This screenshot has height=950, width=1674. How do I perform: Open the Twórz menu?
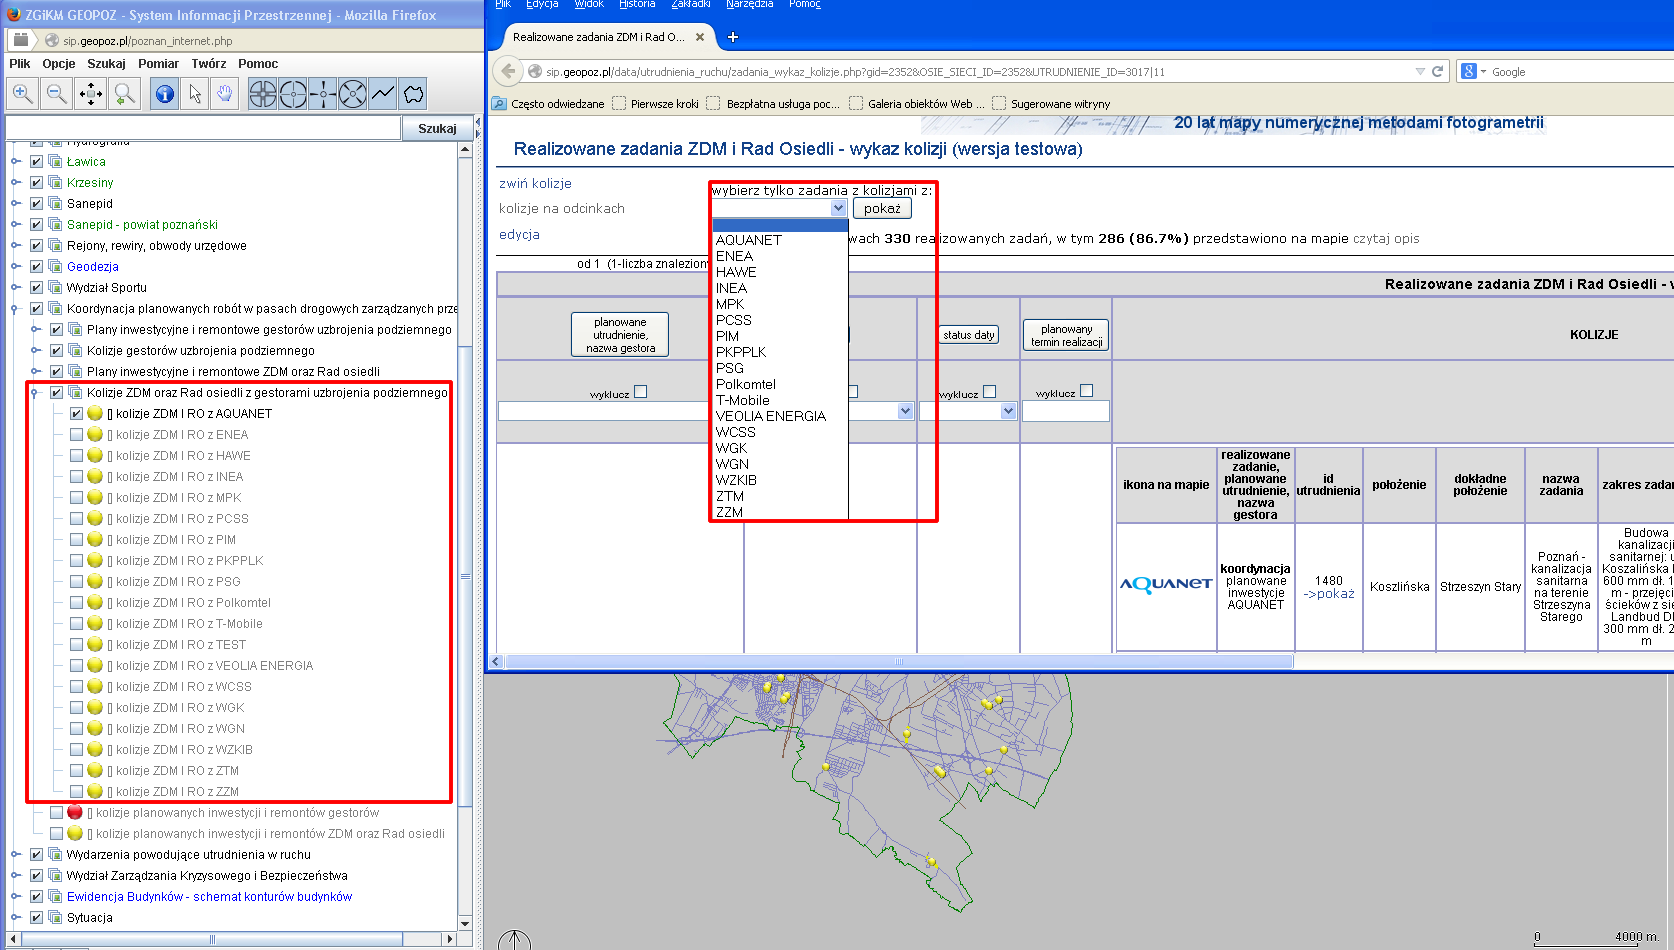pyautogui.click(x=208, y=63)
